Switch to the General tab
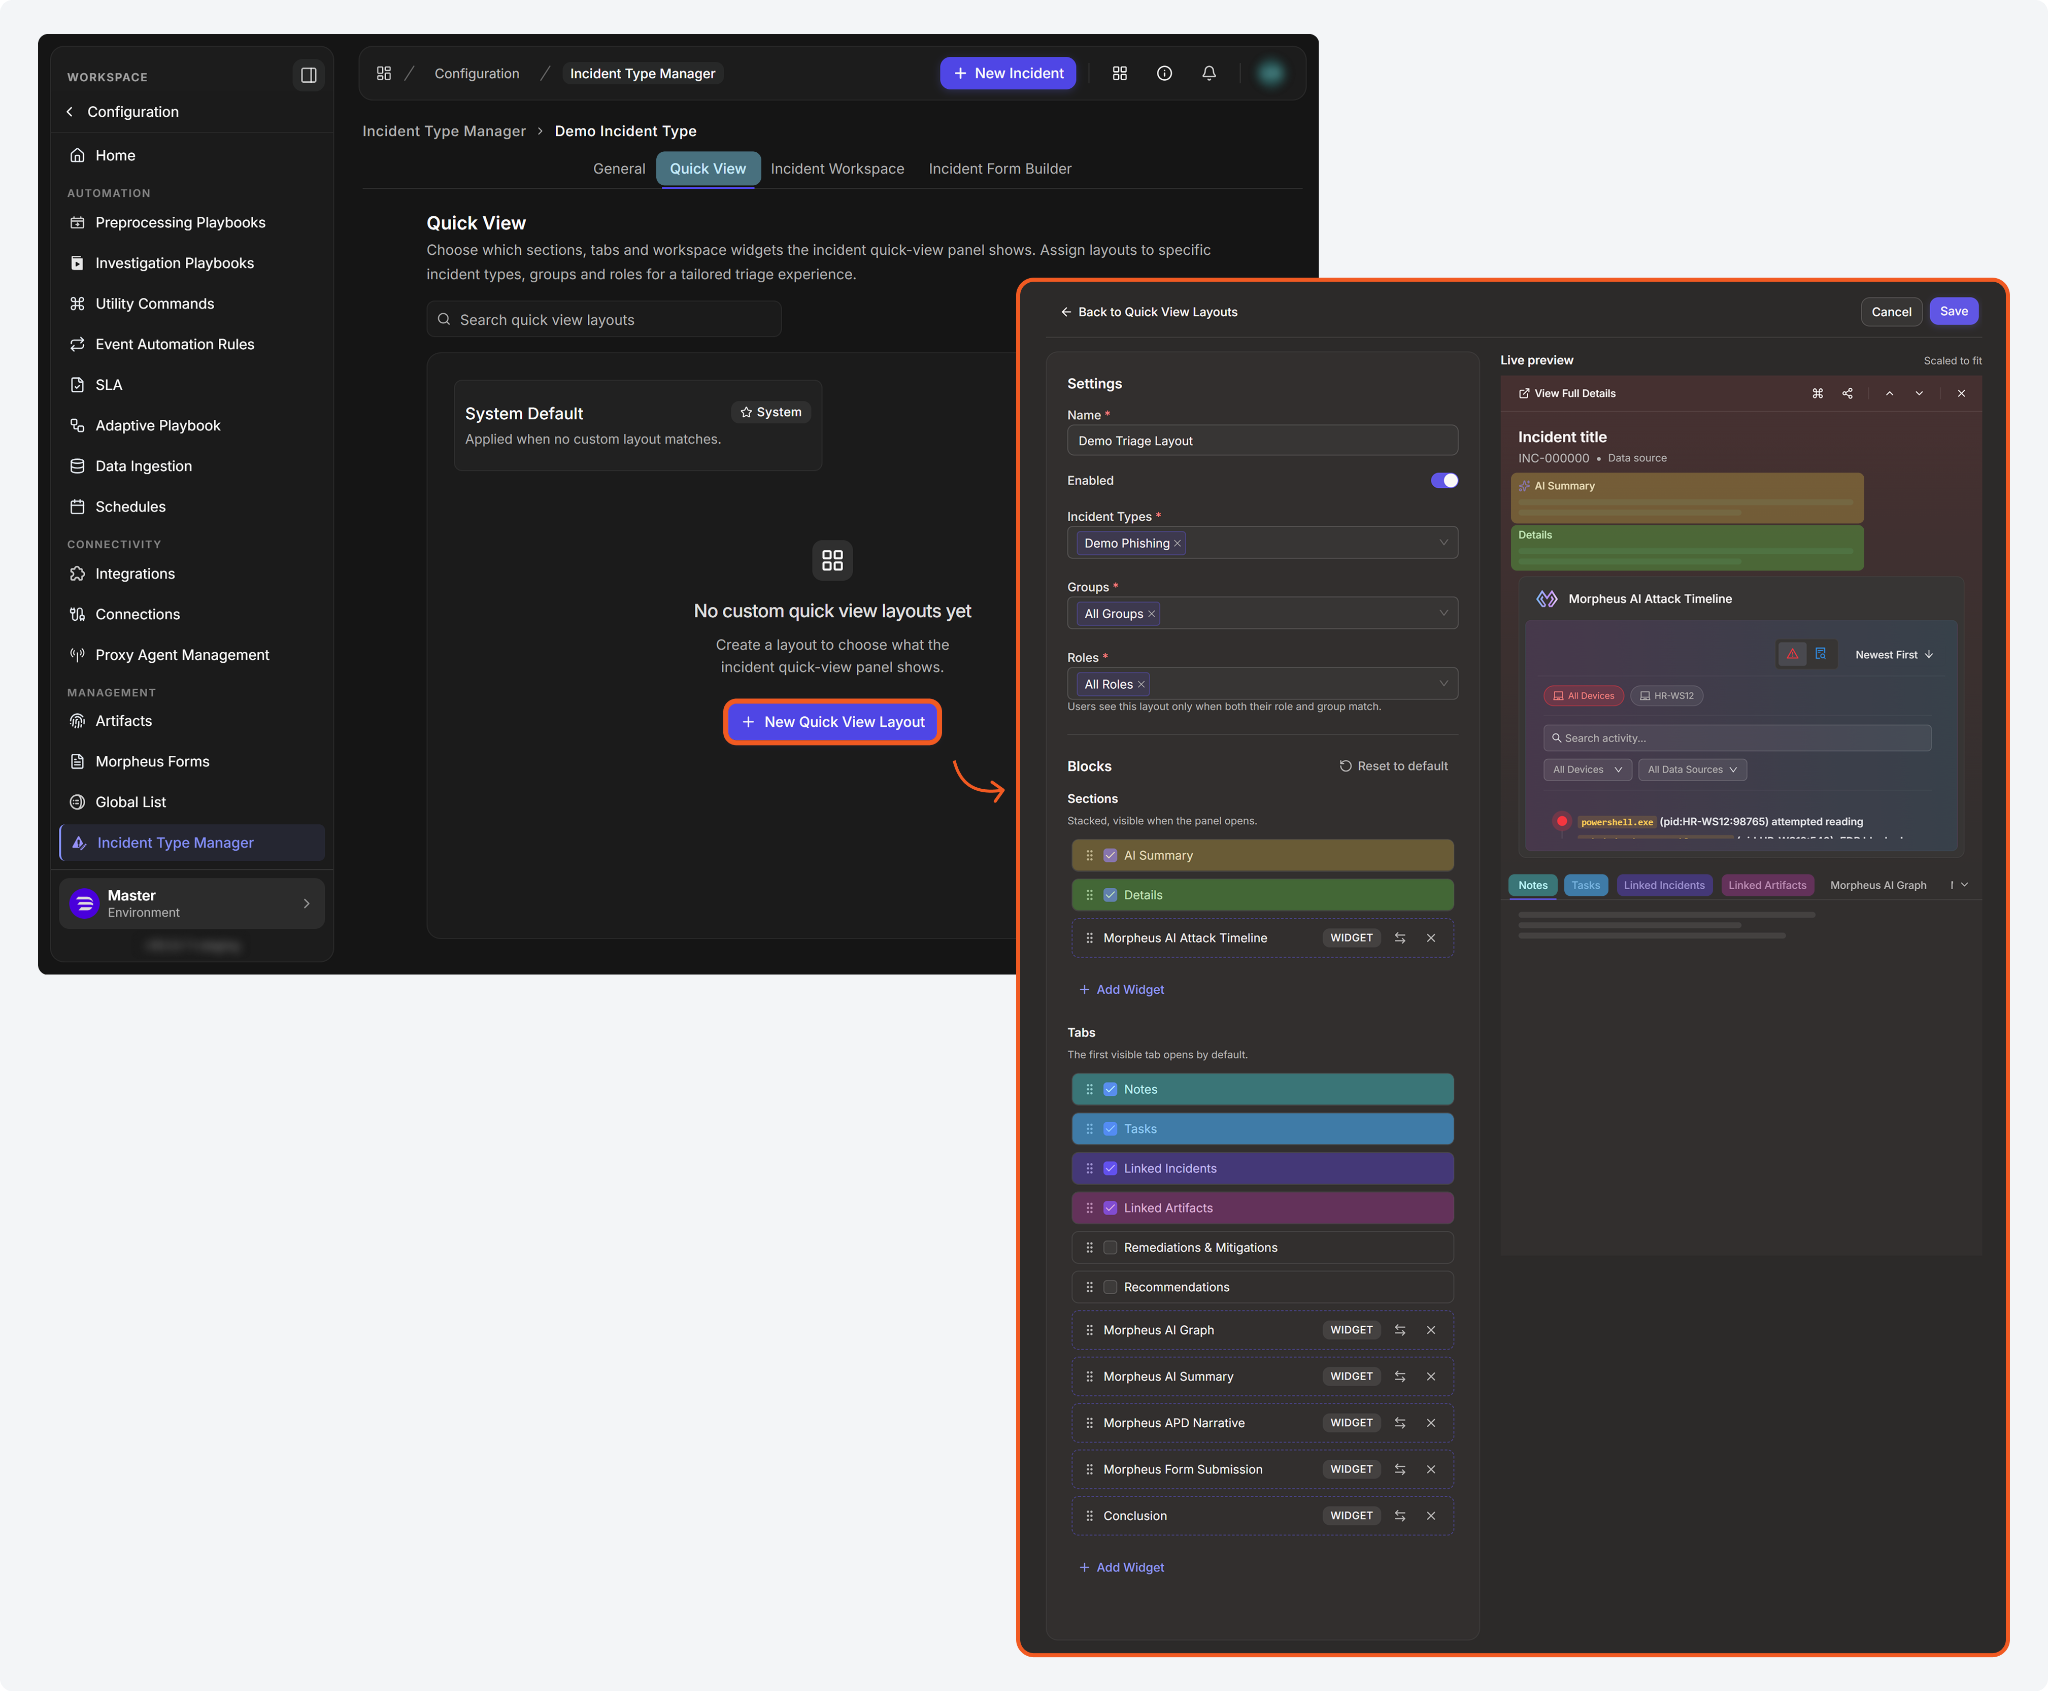 point(619,169)
